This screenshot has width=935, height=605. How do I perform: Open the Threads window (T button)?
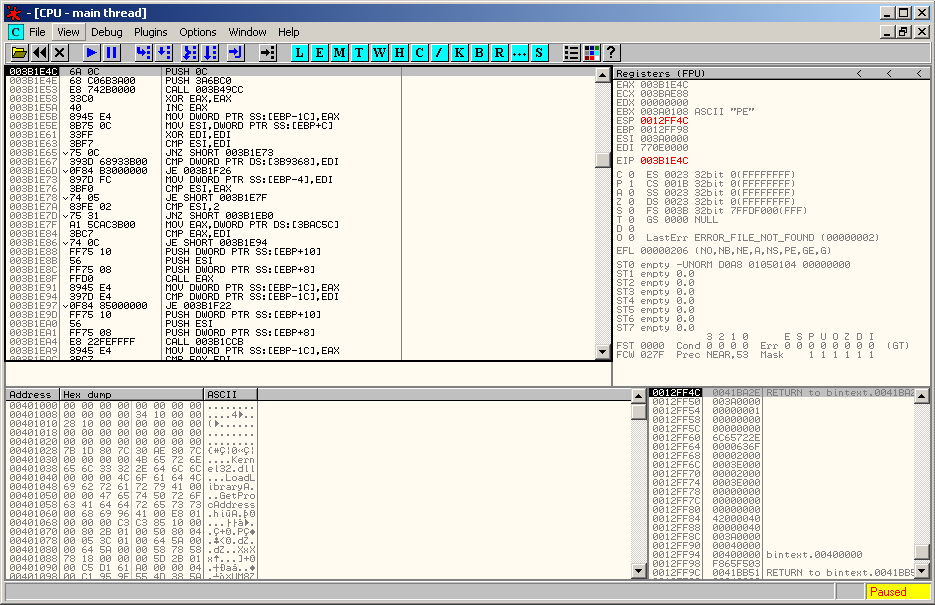click(x=360, y=52)
